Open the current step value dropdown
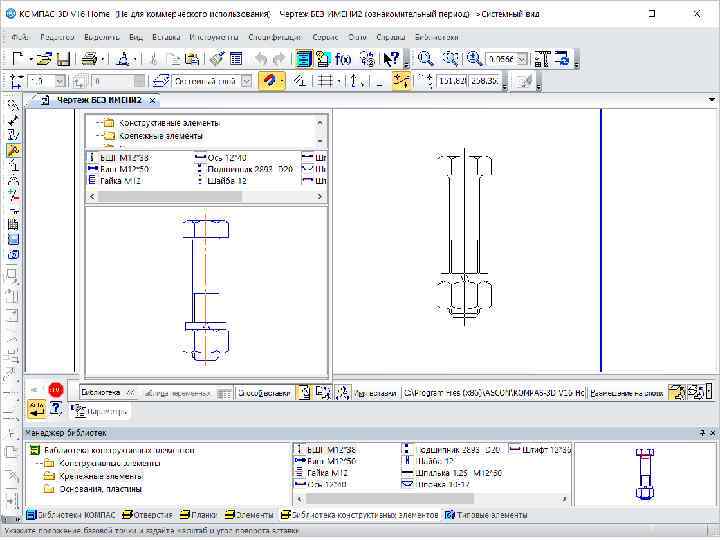The image size is (720, 540). point(60,81)
